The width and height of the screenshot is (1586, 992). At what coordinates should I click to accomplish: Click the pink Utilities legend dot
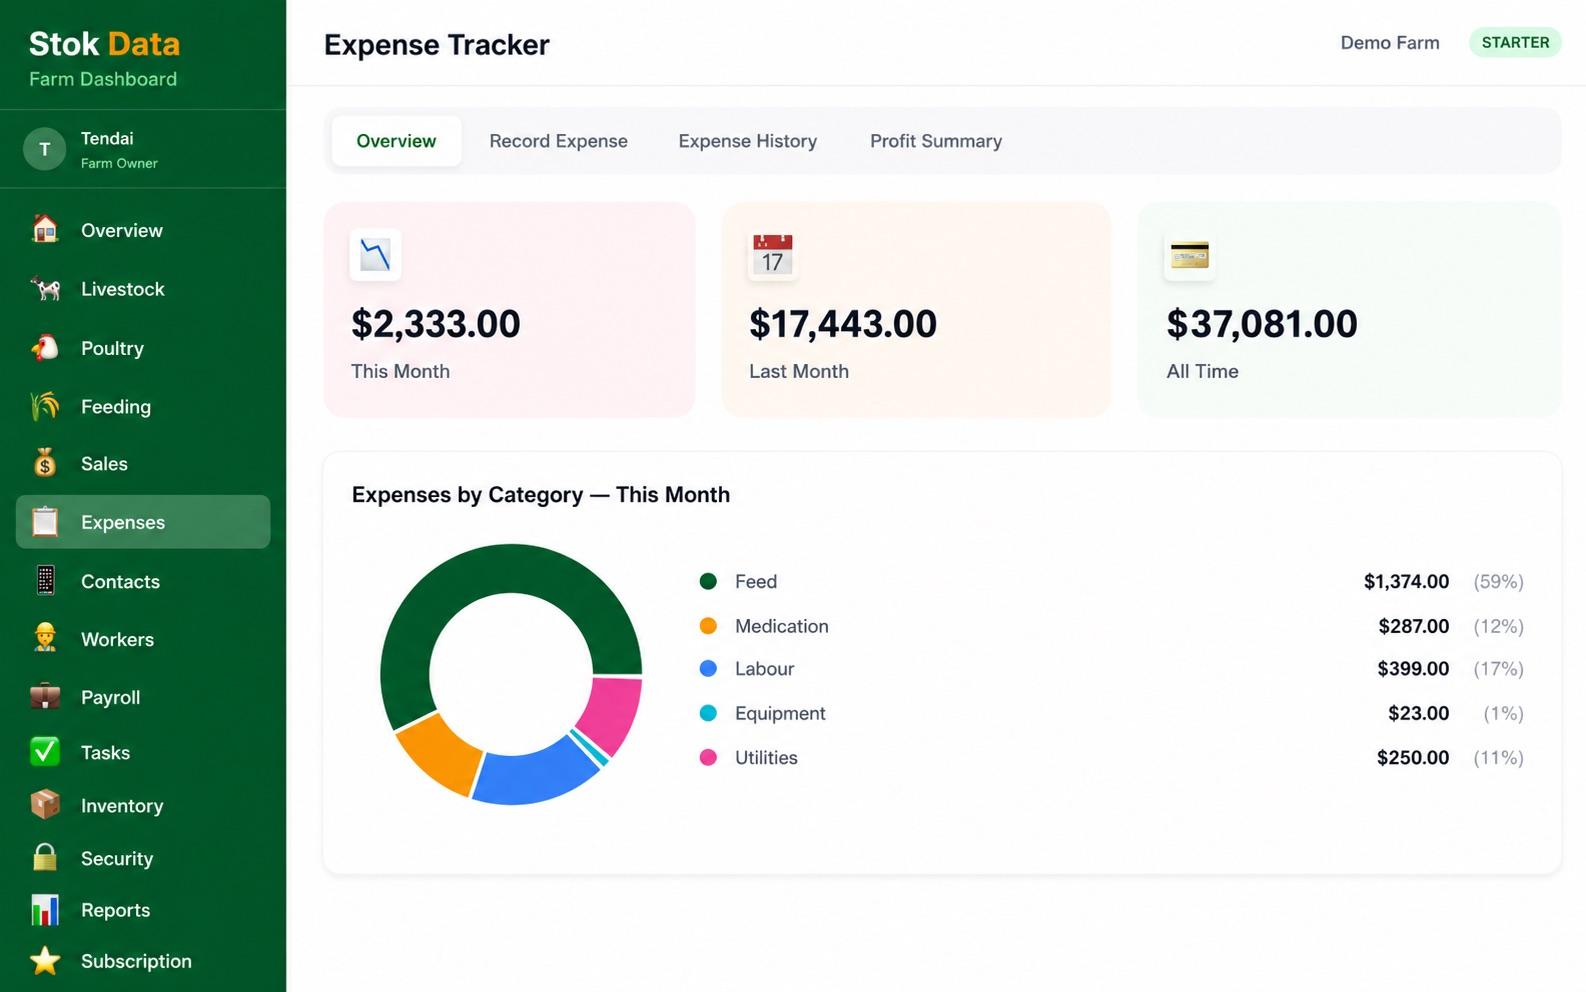(708, 757)
